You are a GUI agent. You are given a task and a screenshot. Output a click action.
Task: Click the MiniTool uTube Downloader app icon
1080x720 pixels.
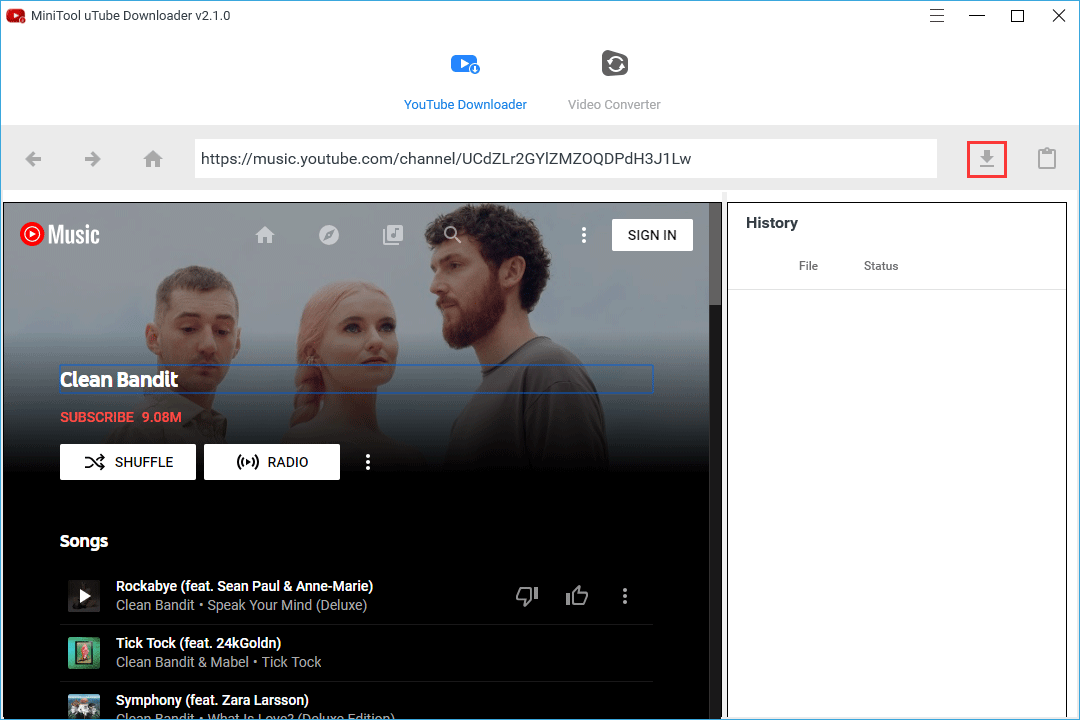click(16, 16)
